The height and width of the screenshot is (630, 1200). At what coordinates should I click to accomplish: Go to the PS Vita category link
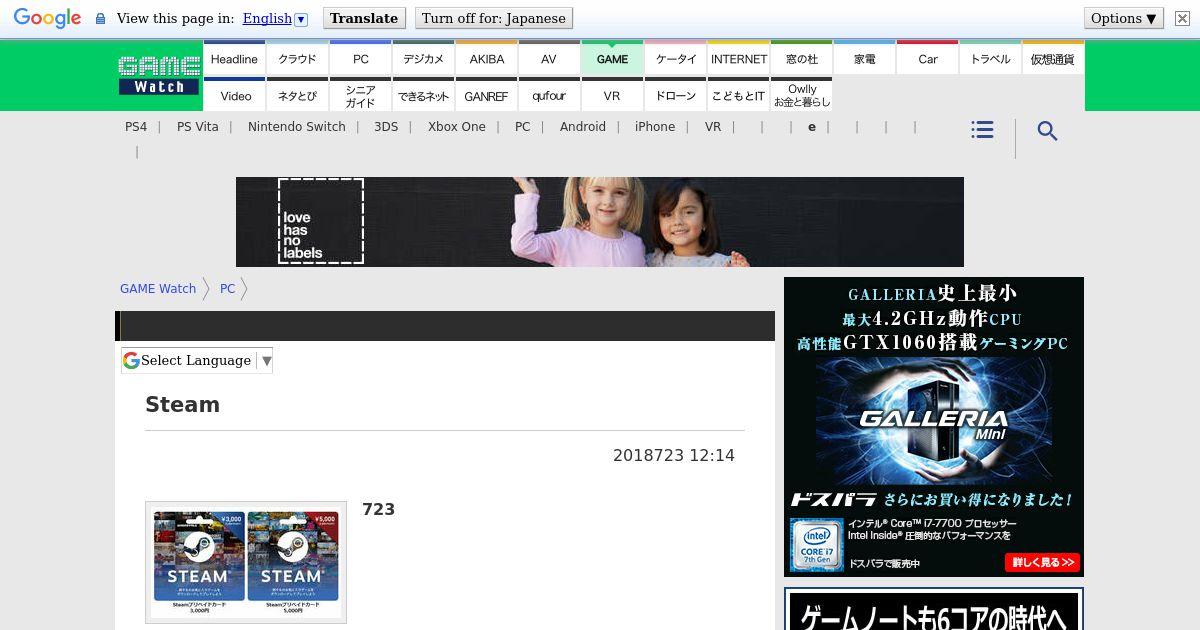point(198,127)
